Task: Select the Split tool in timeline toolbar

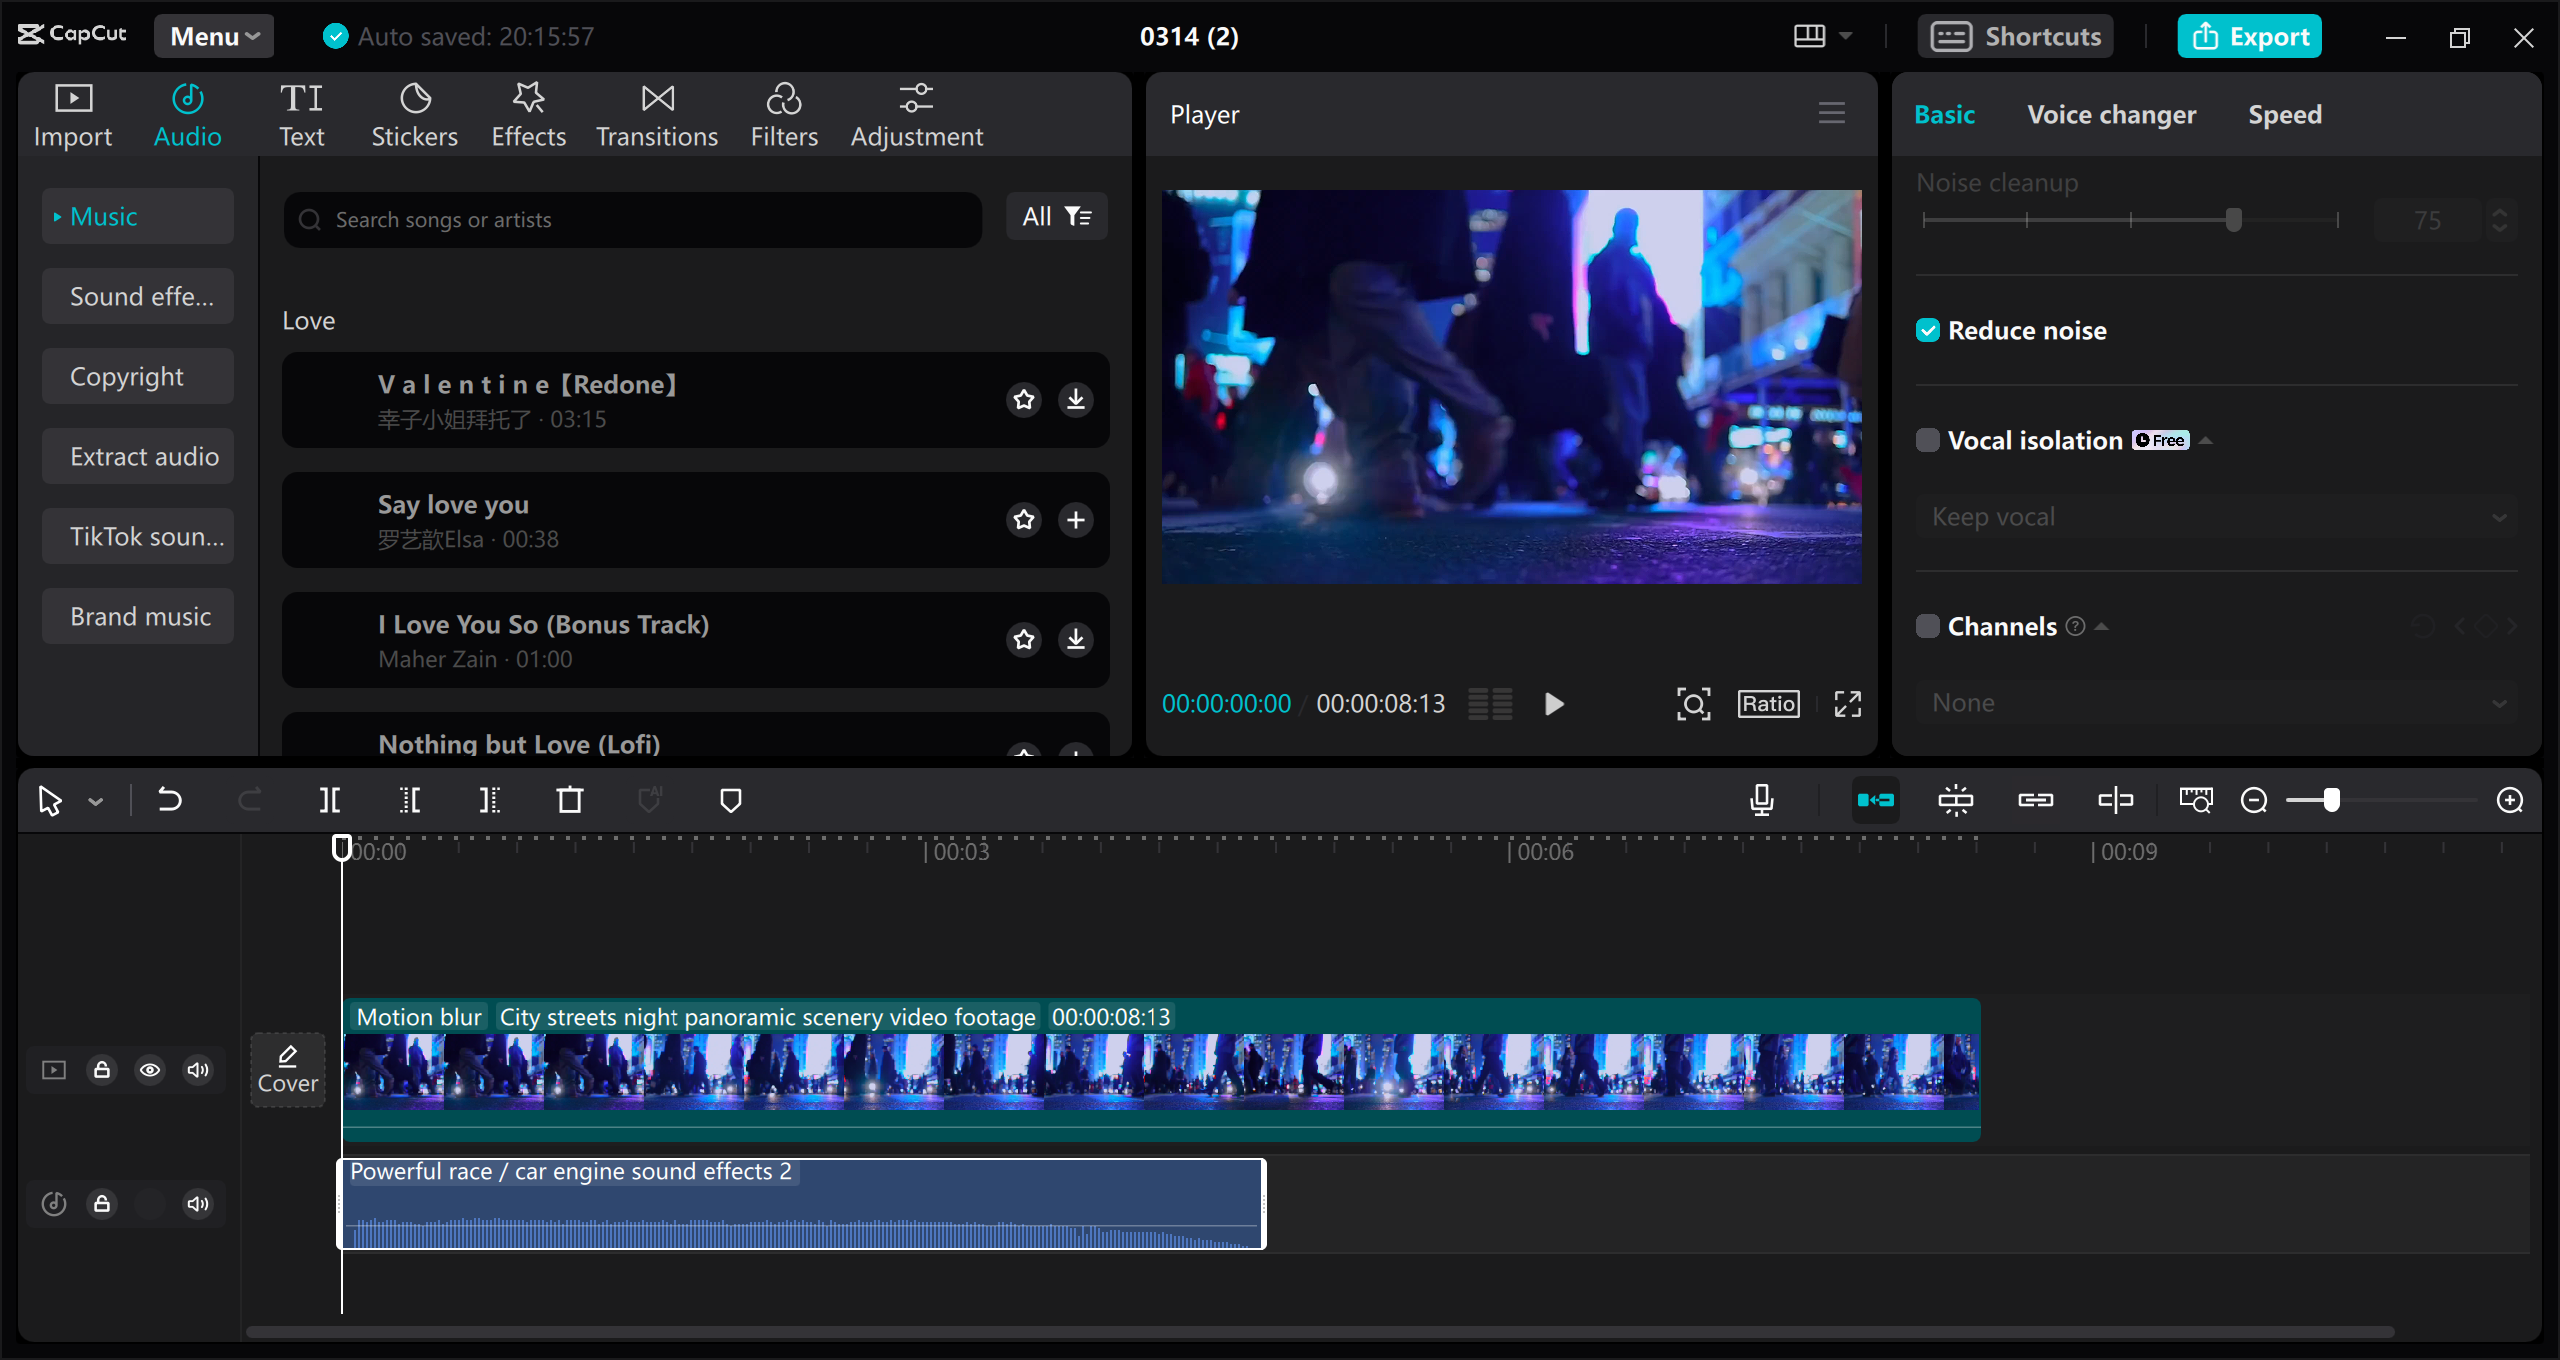Action: 330,800
